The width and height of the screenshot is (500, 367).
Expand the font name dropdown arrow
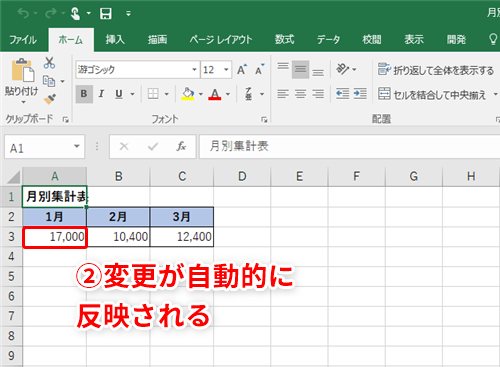(194, 70)
